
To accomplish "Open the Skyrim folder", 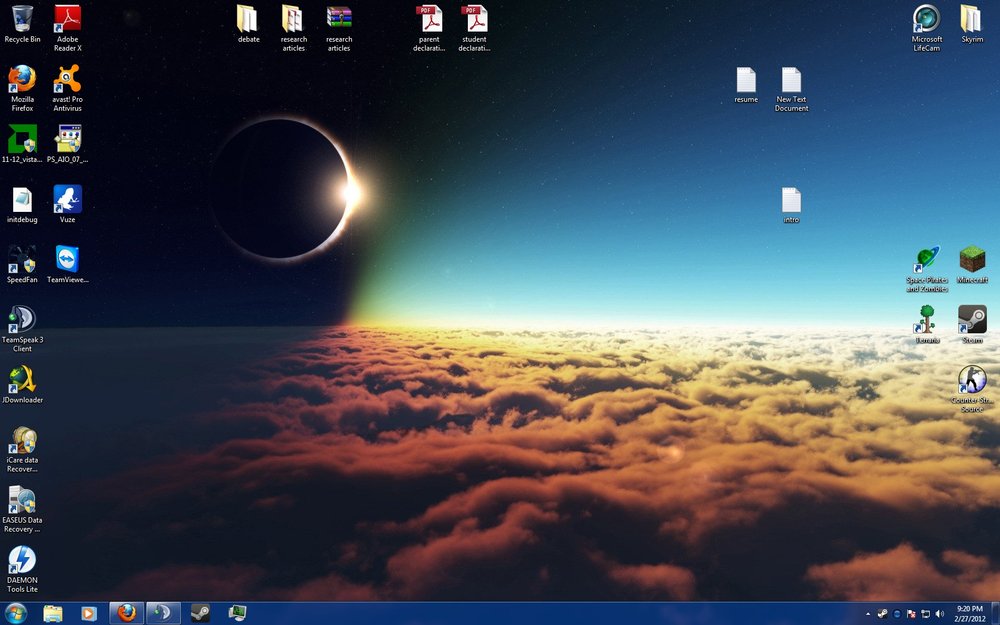I will [x=971, y=24].
